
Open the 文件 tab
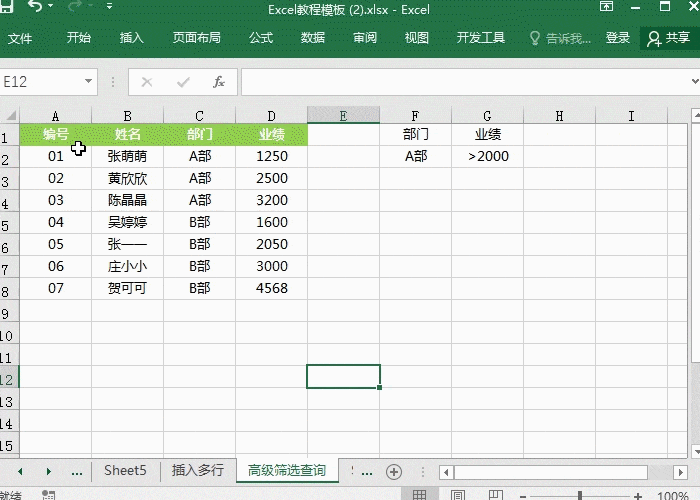tap(20, 38)
